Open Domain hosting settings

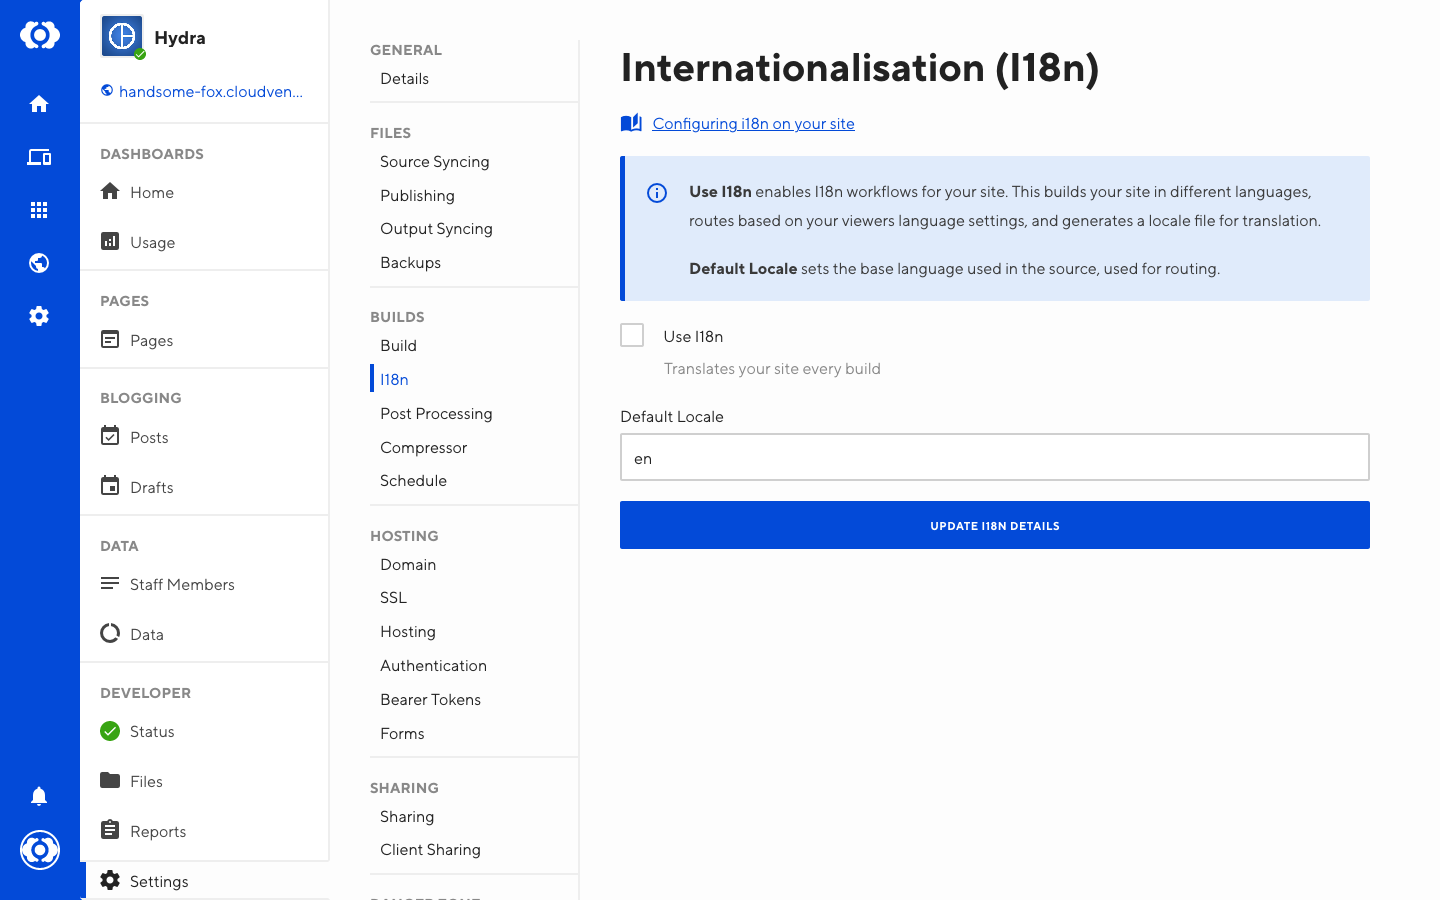click(x=408, y=565)
